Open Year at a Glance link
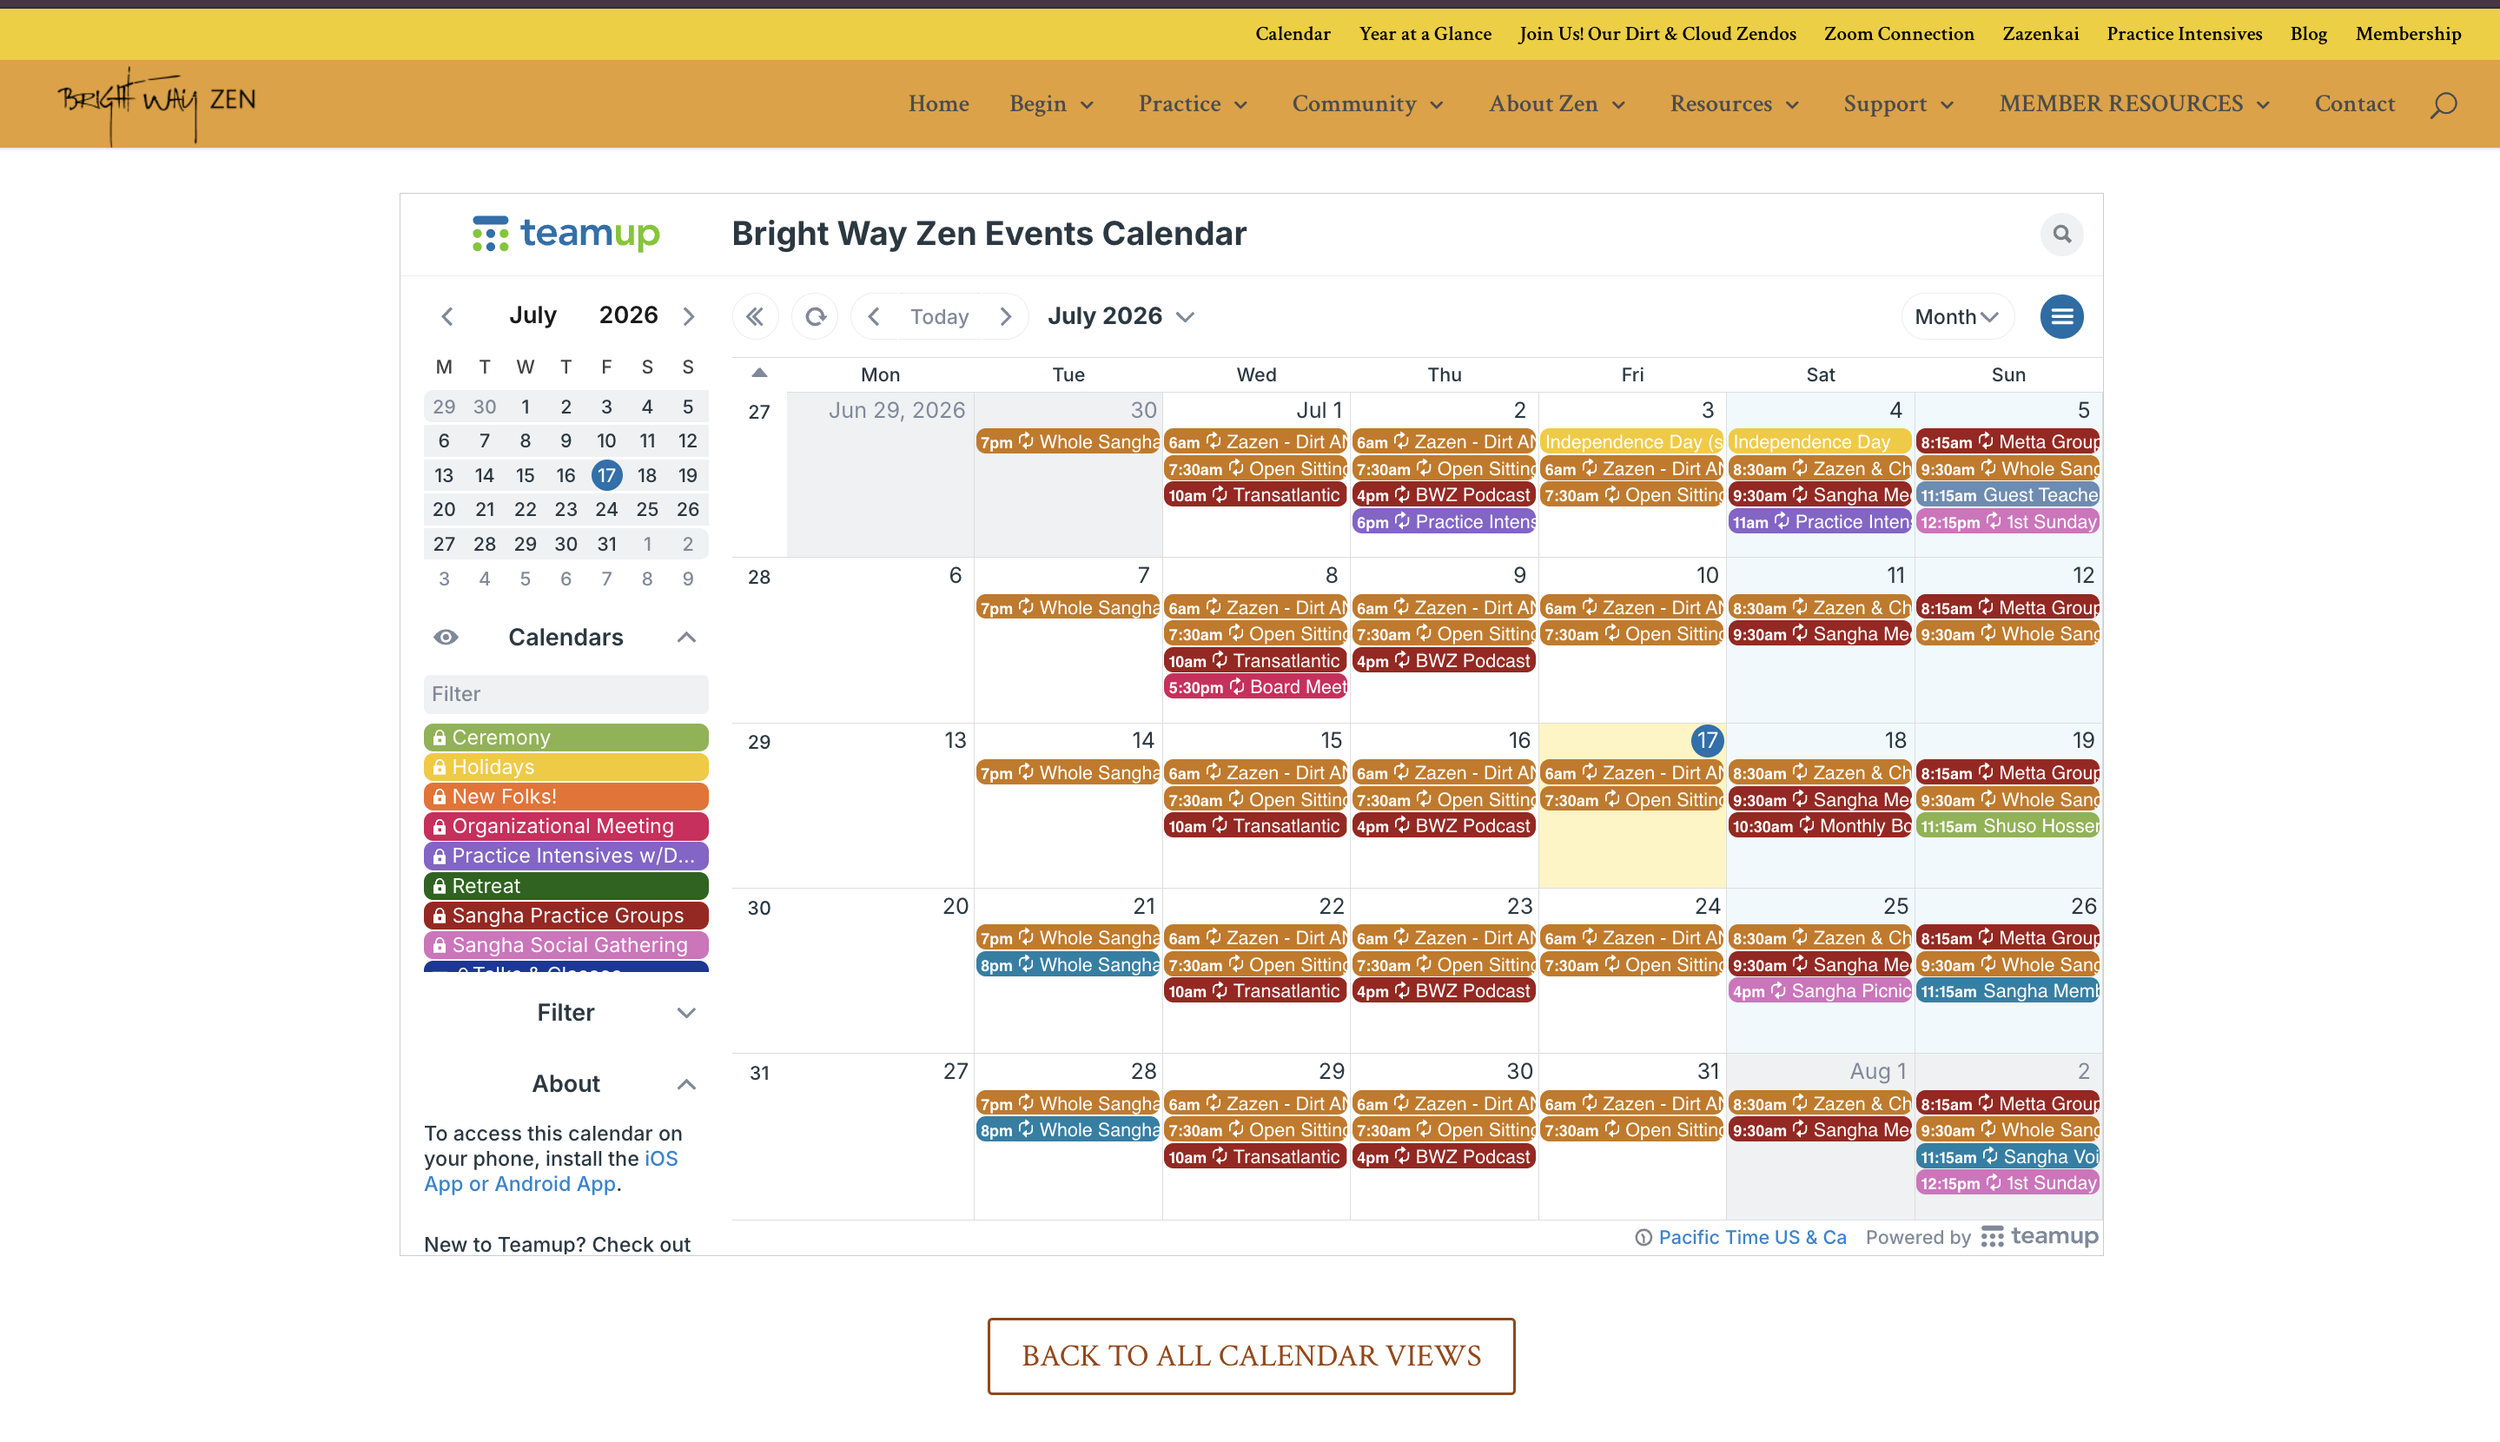The height and width of the screenshot is (1442, 2500). pyautogui.click(x=1424, y=34)
